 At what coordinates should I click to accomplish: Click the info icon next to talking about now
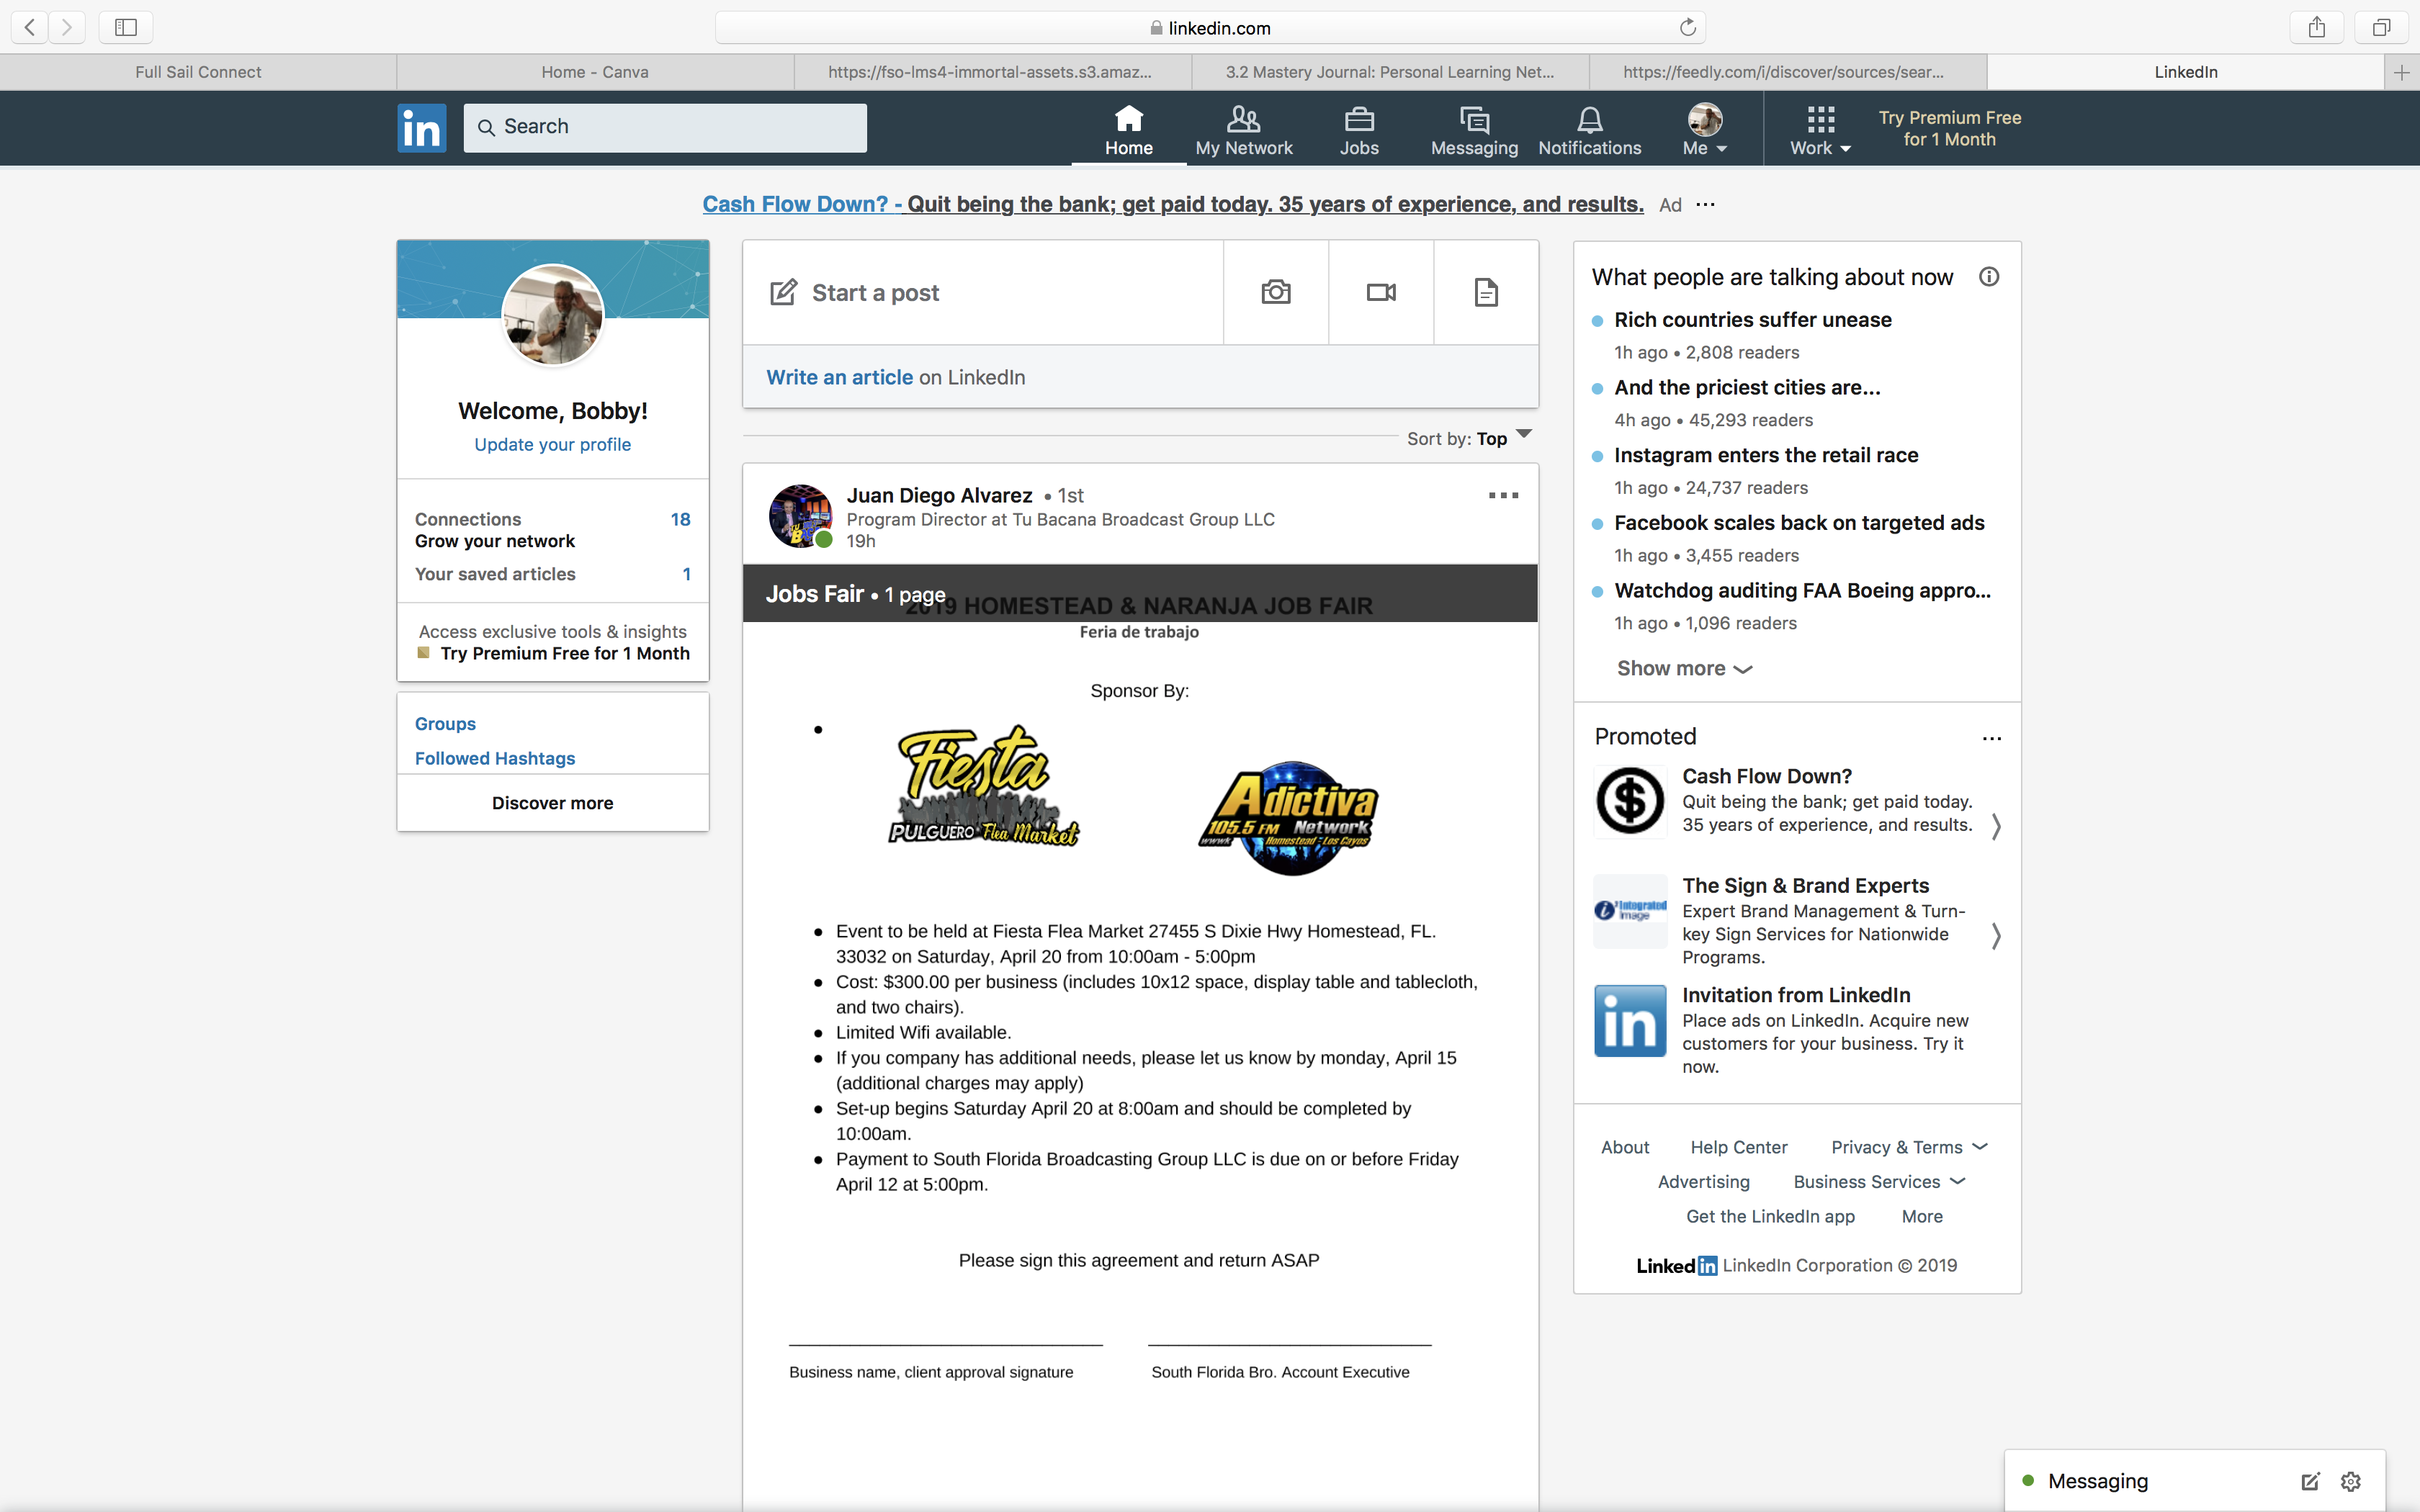tap(1989, 277)
